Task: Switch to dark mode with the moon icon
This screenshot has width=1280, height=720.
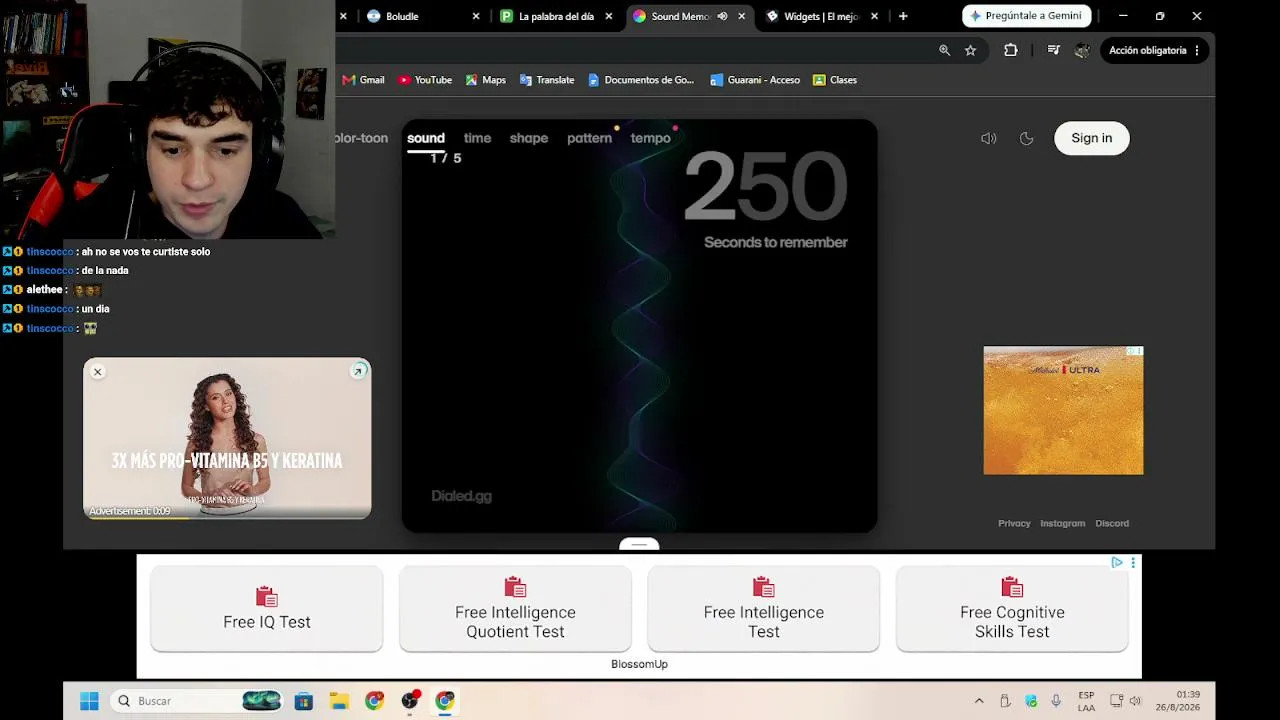Action: 1026,139
